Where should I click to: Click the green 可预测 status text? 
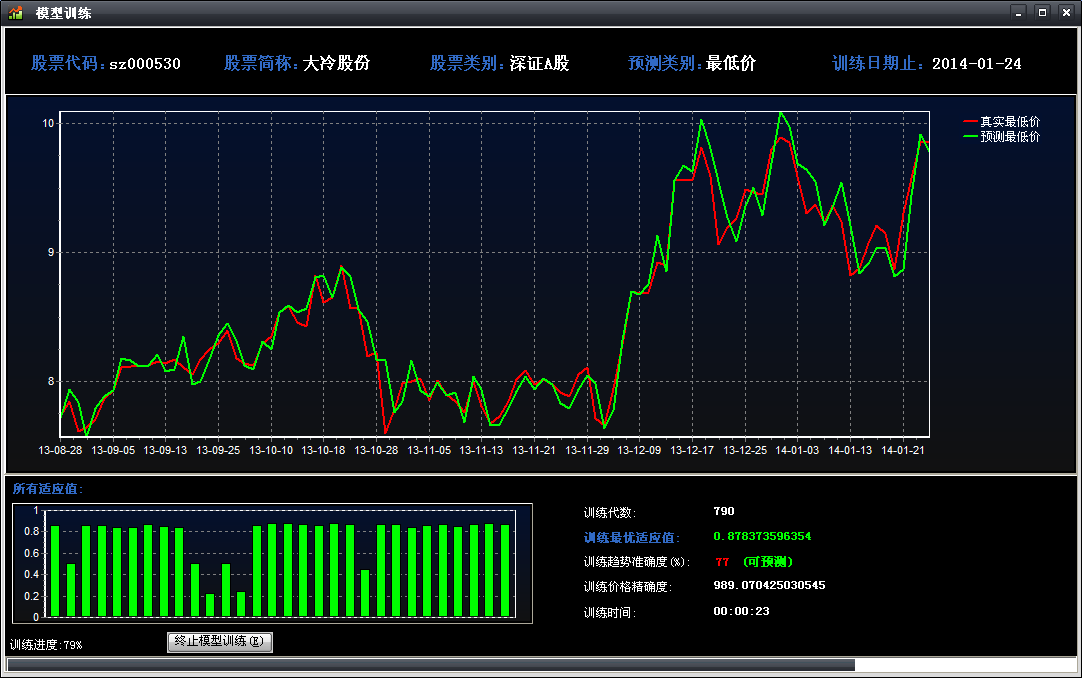point(768,562)
